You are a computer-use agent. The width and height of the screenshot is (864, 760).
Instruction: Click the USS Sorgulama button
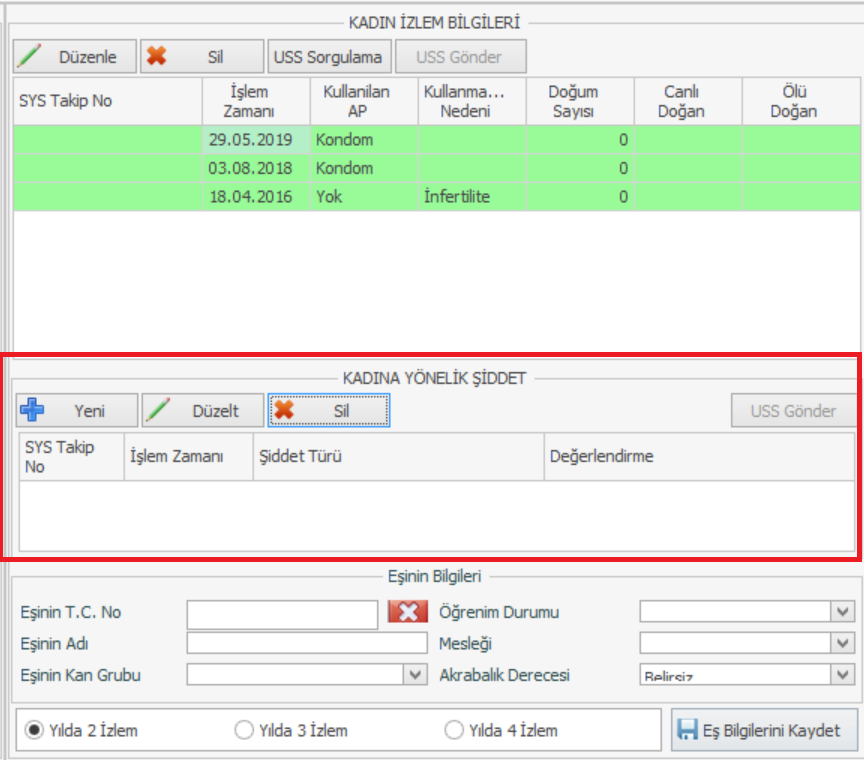(328, 57)
